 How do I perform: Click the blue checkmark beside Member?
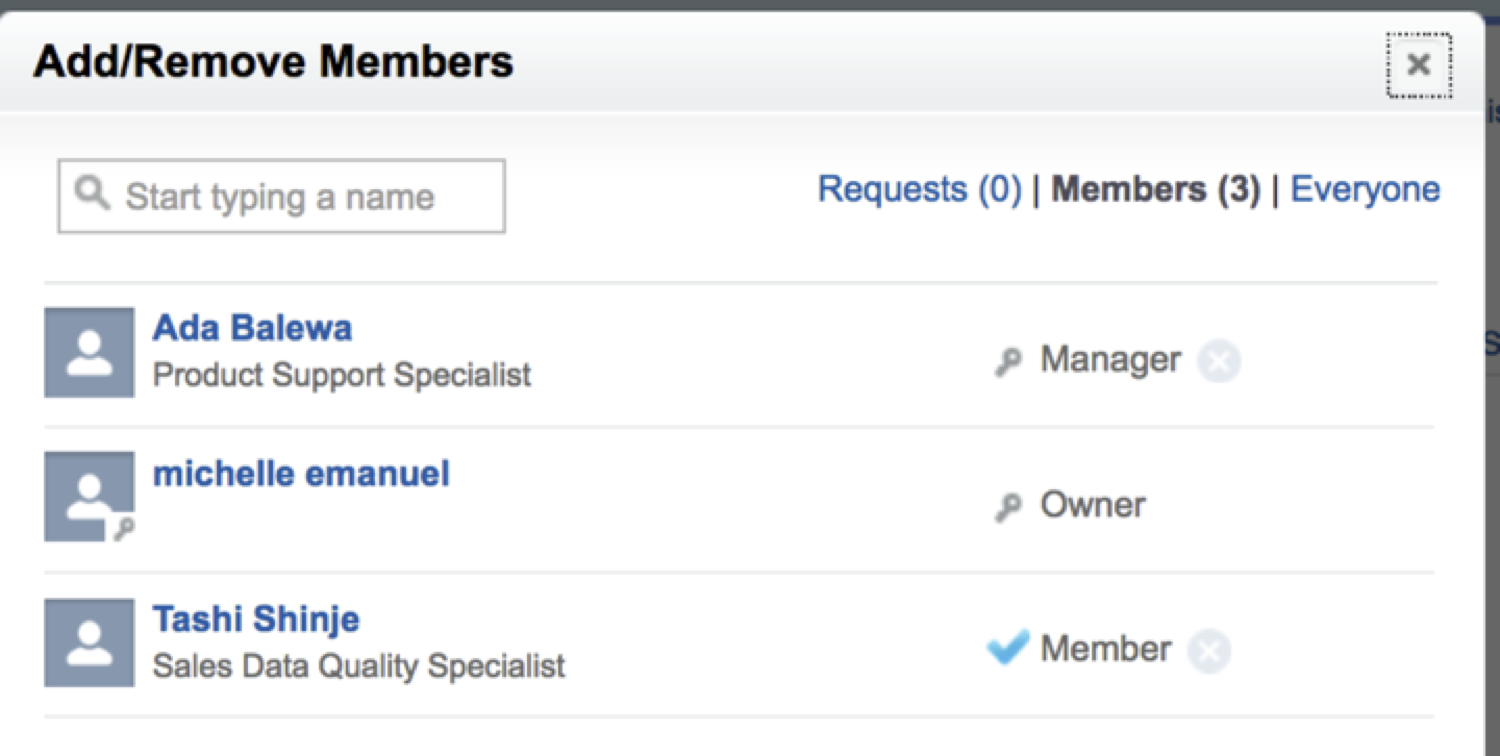[x=1008, y=648]
